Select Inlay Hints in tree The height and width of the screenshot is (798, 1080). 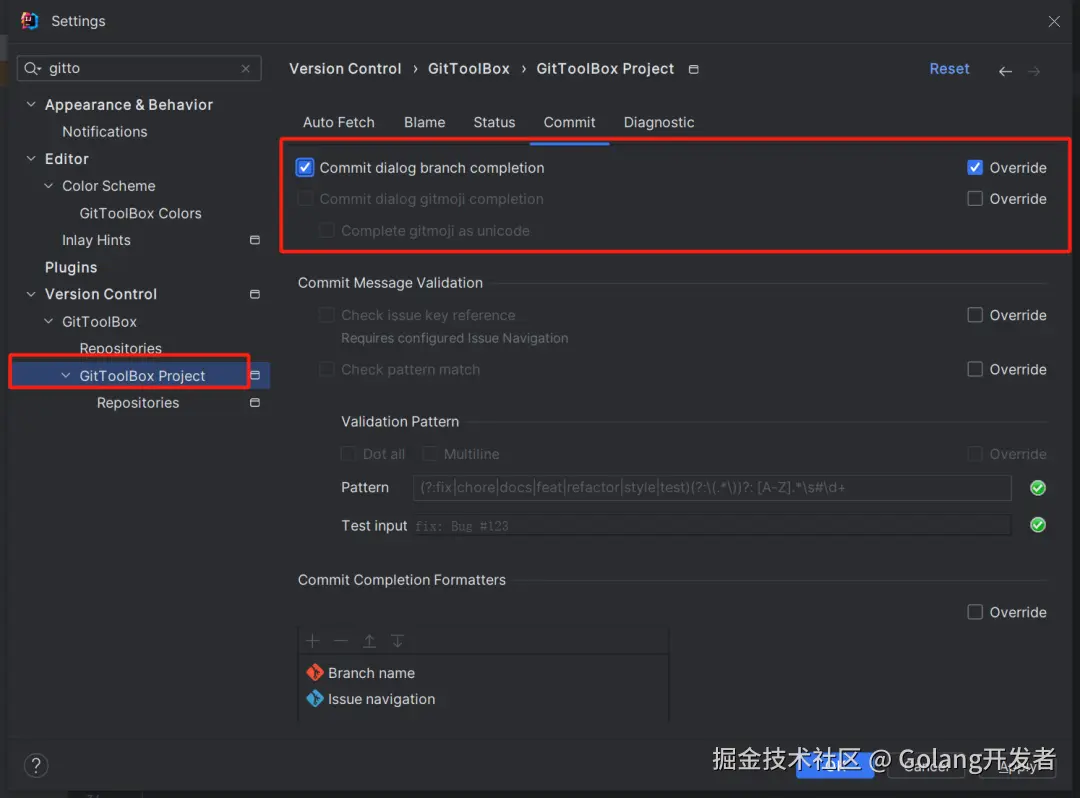pyautogui.click(x=96, y=240)
